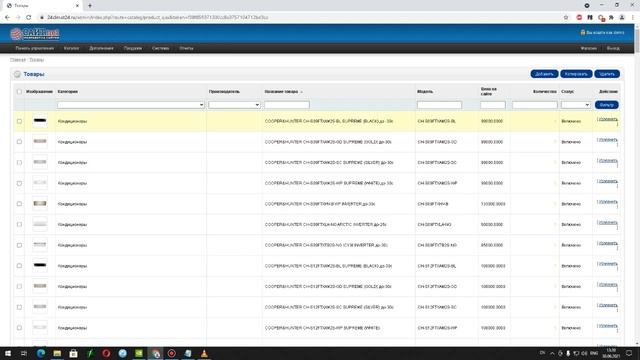Image resolution: width=640 pixels, height=360 pixels.
Task: Open the red adblock extension icon
Action: (579, 18)
